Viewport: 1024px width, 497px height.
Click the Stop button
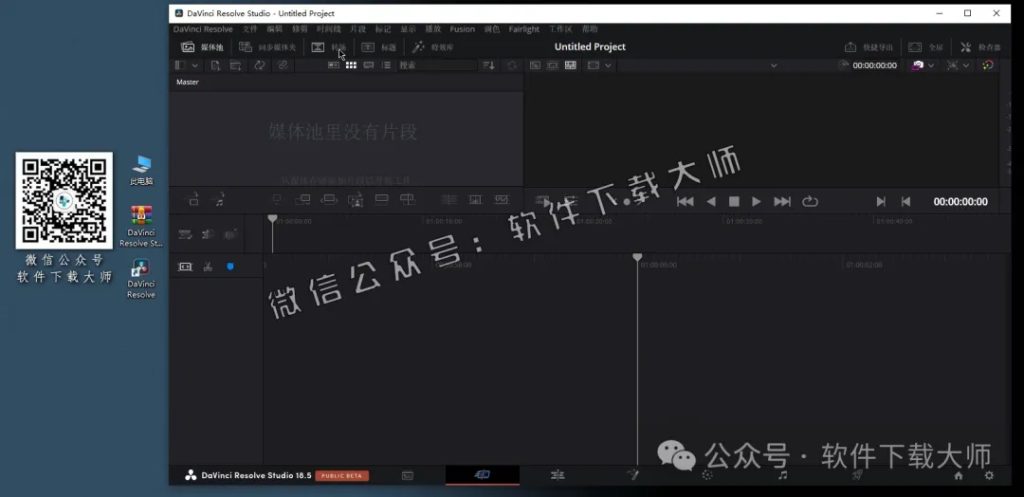coord(734,202)
